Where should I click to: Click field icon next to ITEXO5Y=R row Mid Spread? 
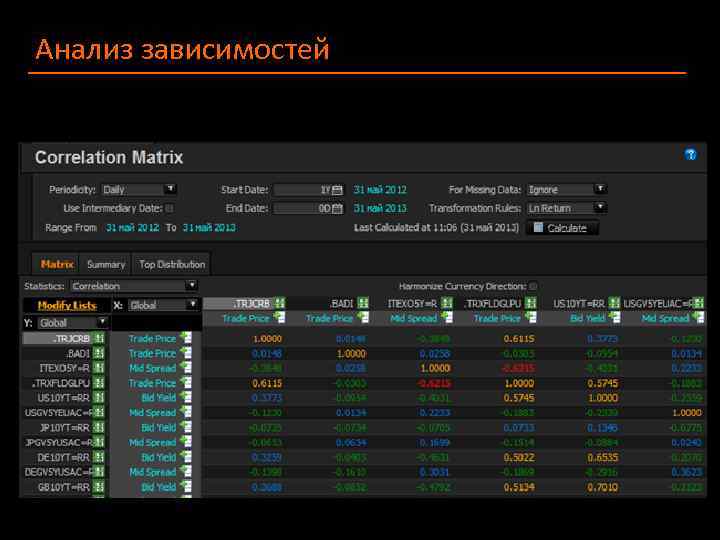(x=186, y=368)
